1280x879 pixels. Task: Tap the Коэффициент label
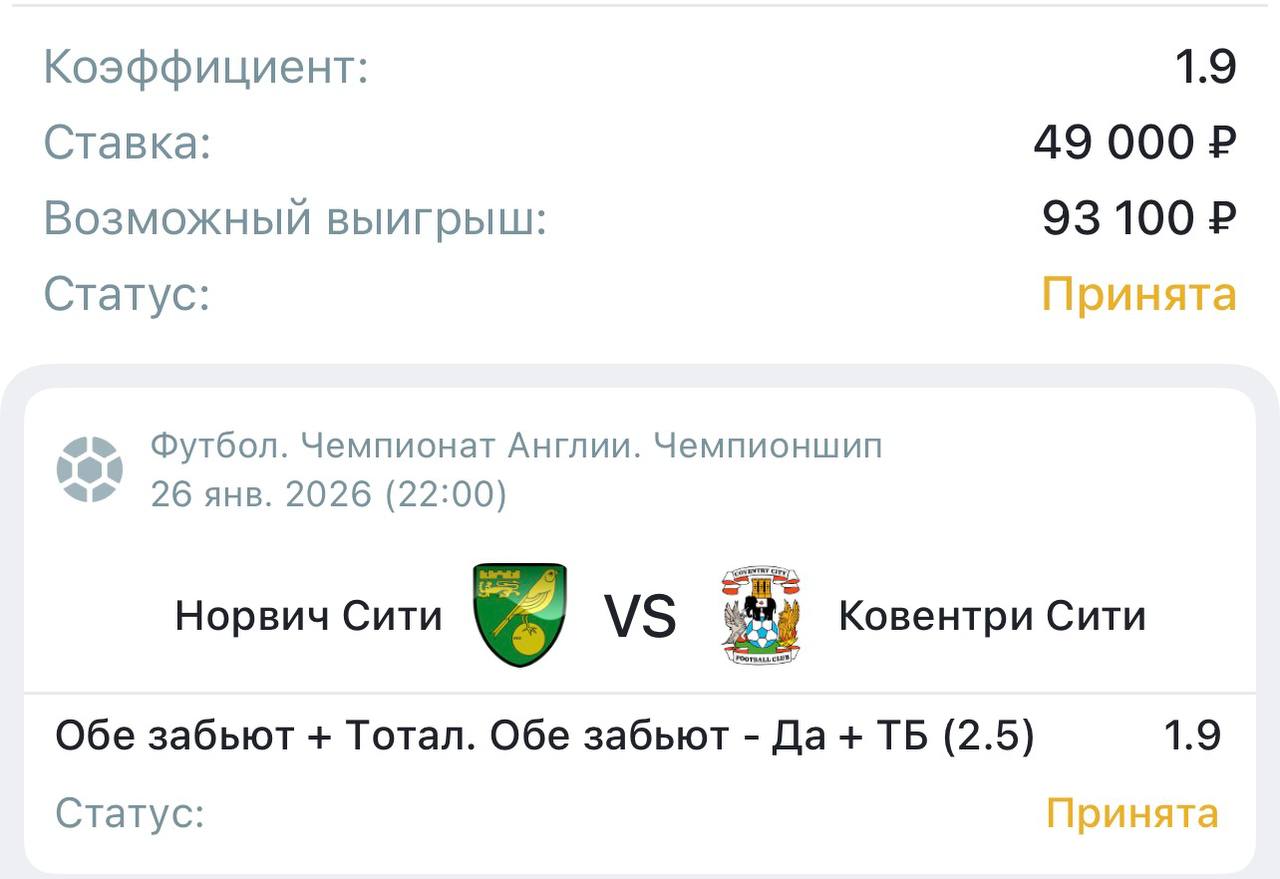206,68
